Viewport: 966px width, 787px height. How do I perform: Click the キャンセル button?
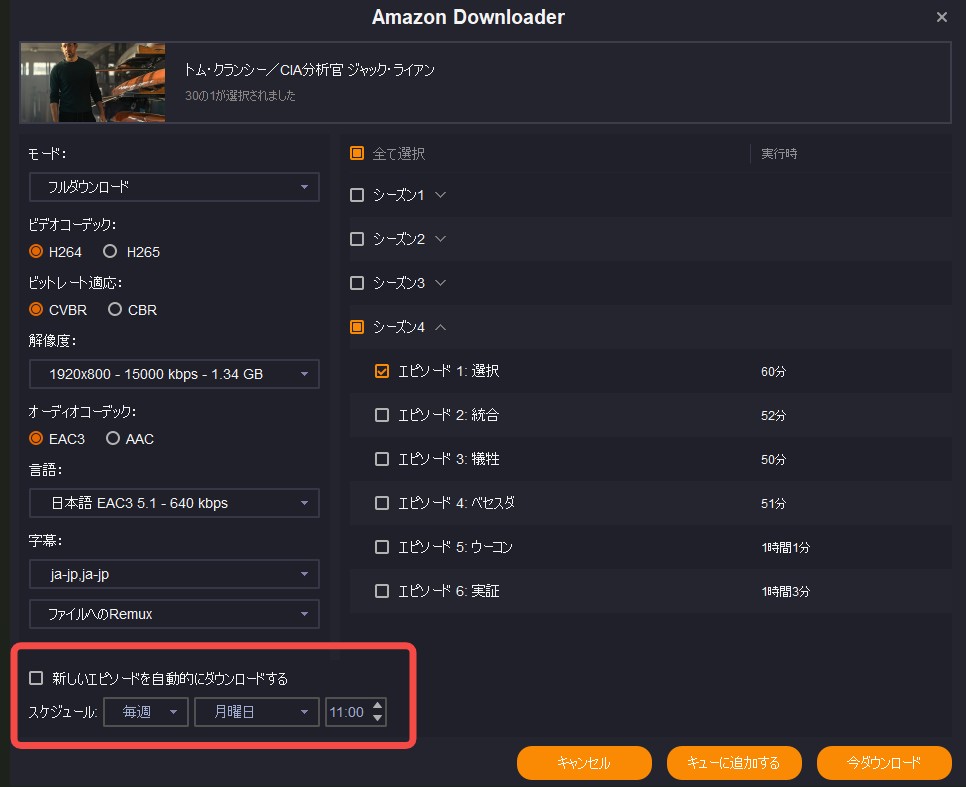pyautogui.click(x=584, y=763)
